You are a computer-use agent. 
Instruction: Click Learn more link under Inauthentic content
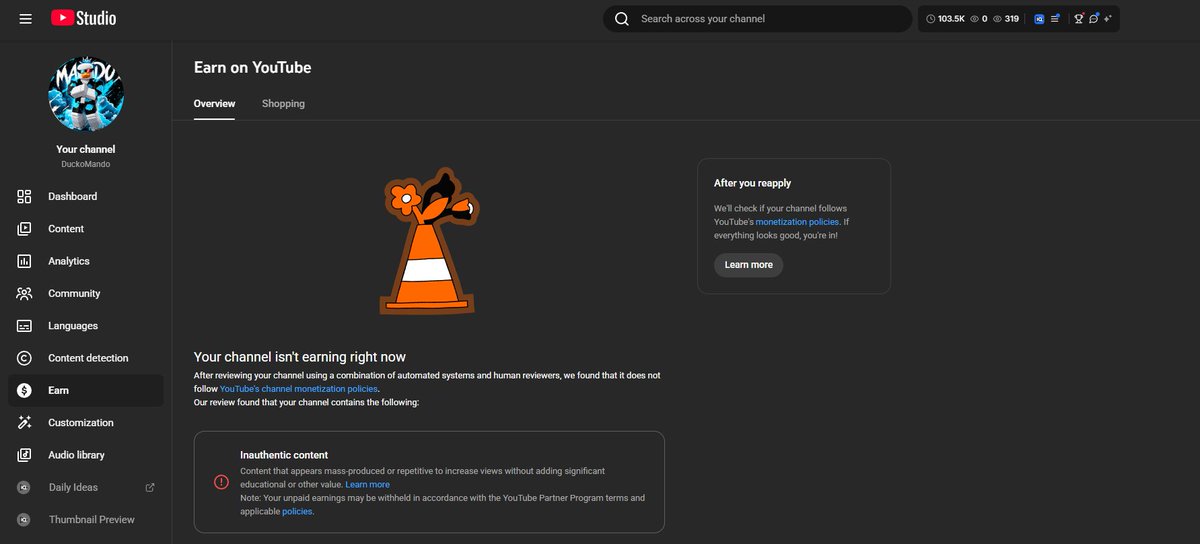click(x=367, y=484)
